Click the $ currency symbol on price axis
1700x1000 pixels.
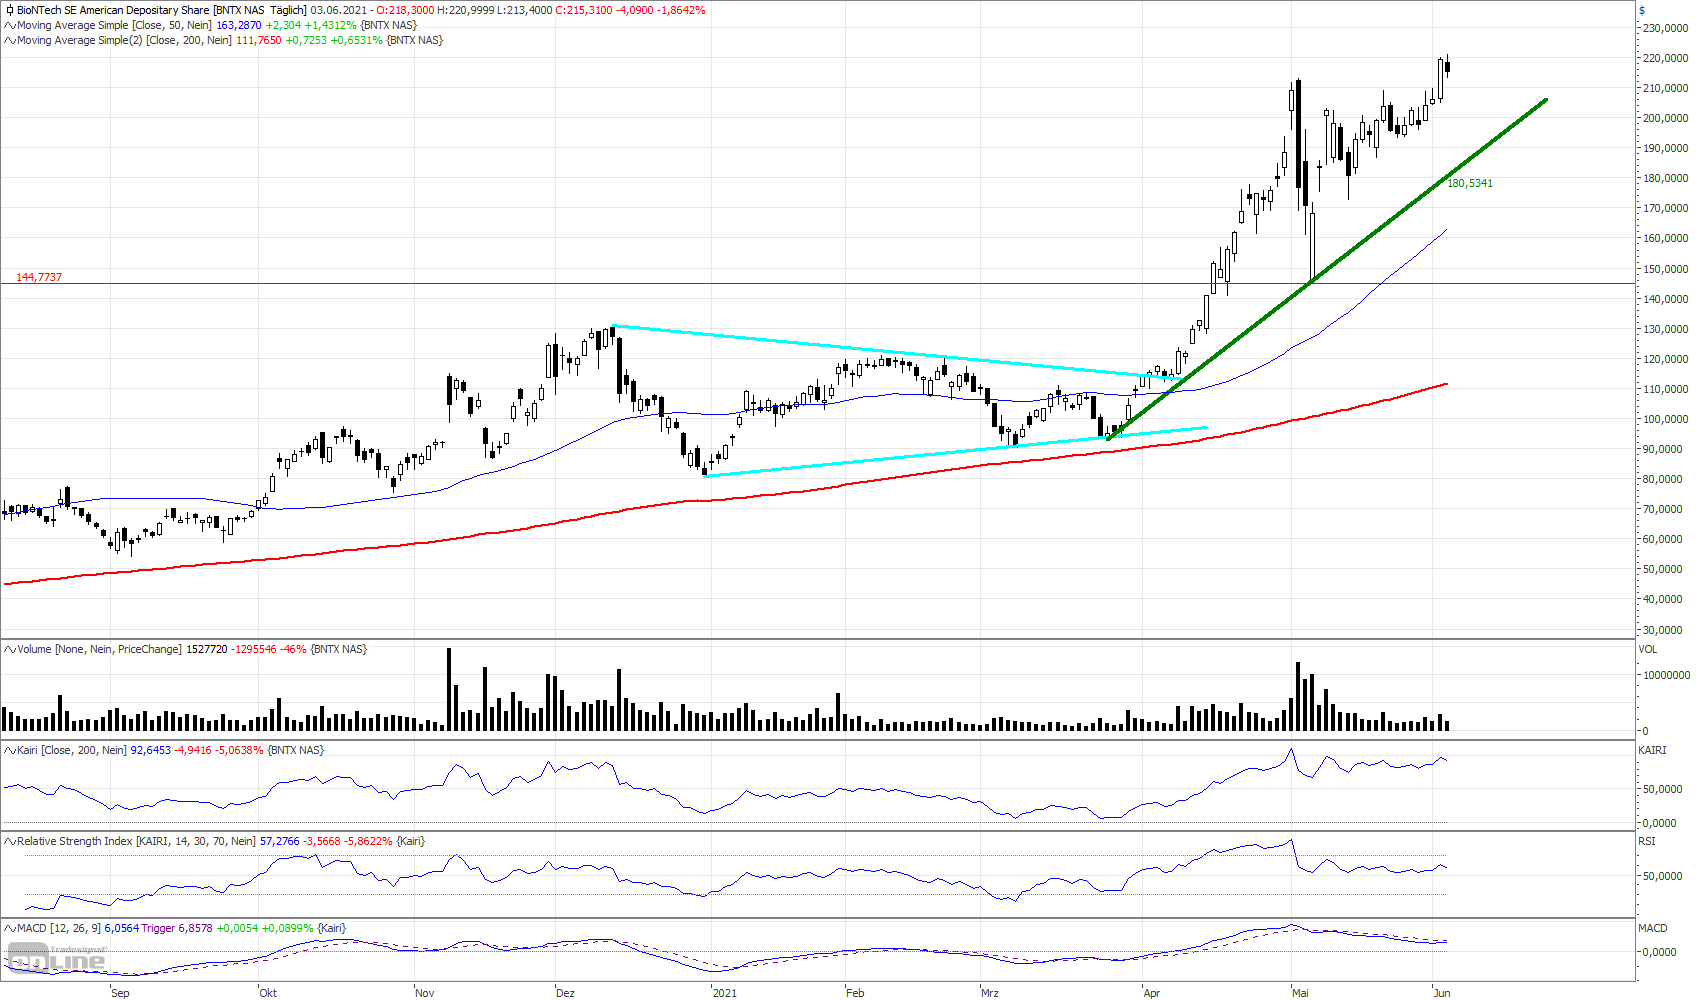[x=1642, y=10]
